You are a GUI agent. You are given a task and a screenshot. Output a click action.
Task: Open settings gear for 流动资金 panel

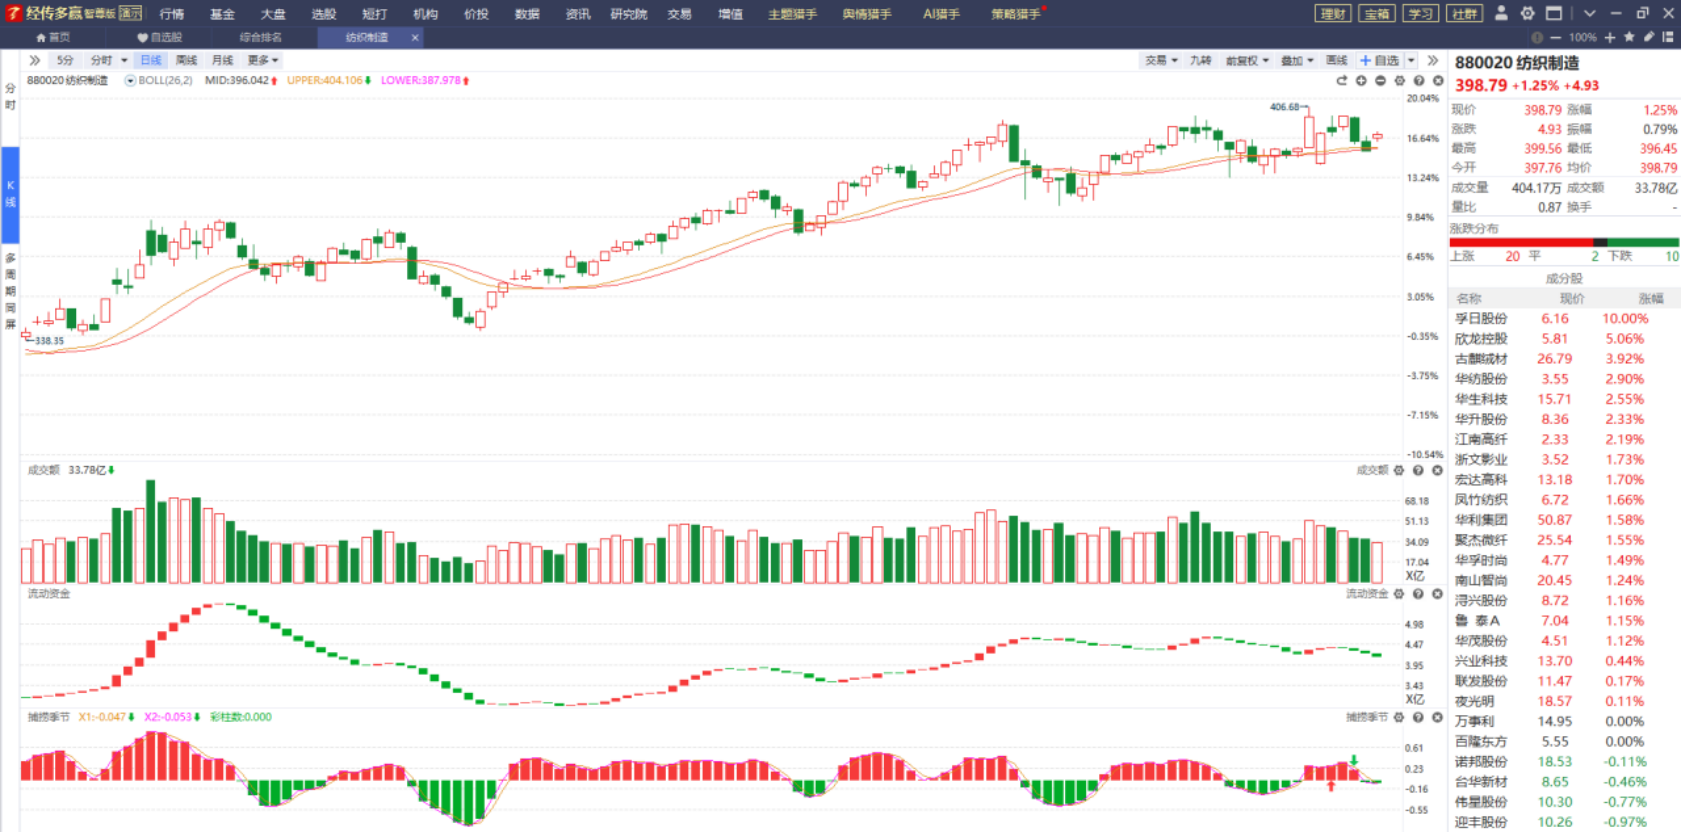click(x=1399, y=594)
